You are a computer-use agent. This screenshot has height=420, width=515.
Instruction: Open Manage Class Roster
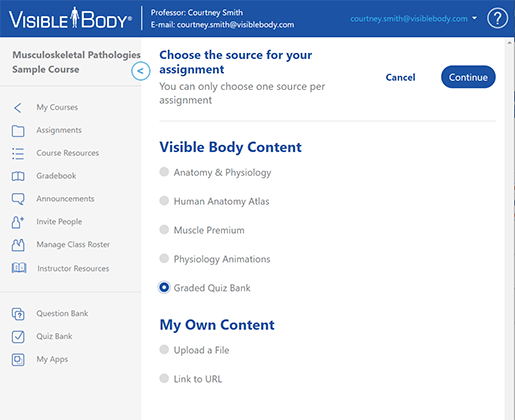[x=73, y=245]
